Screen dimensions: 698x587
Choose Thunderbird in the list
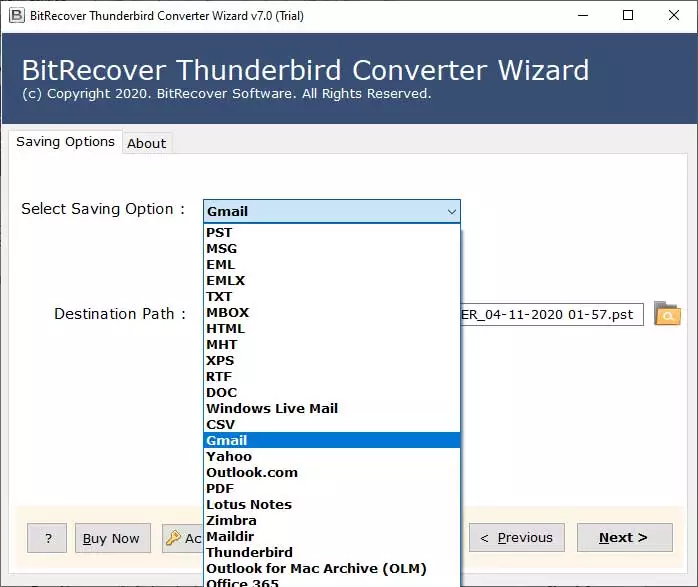332,552
